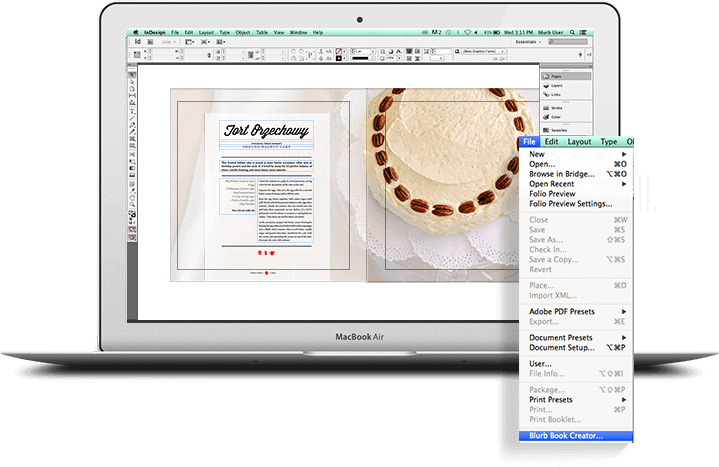This screenshot has width=719, height=467.
Task: Click the Spotlight search icon in menu bar
Action: (575, 32)
